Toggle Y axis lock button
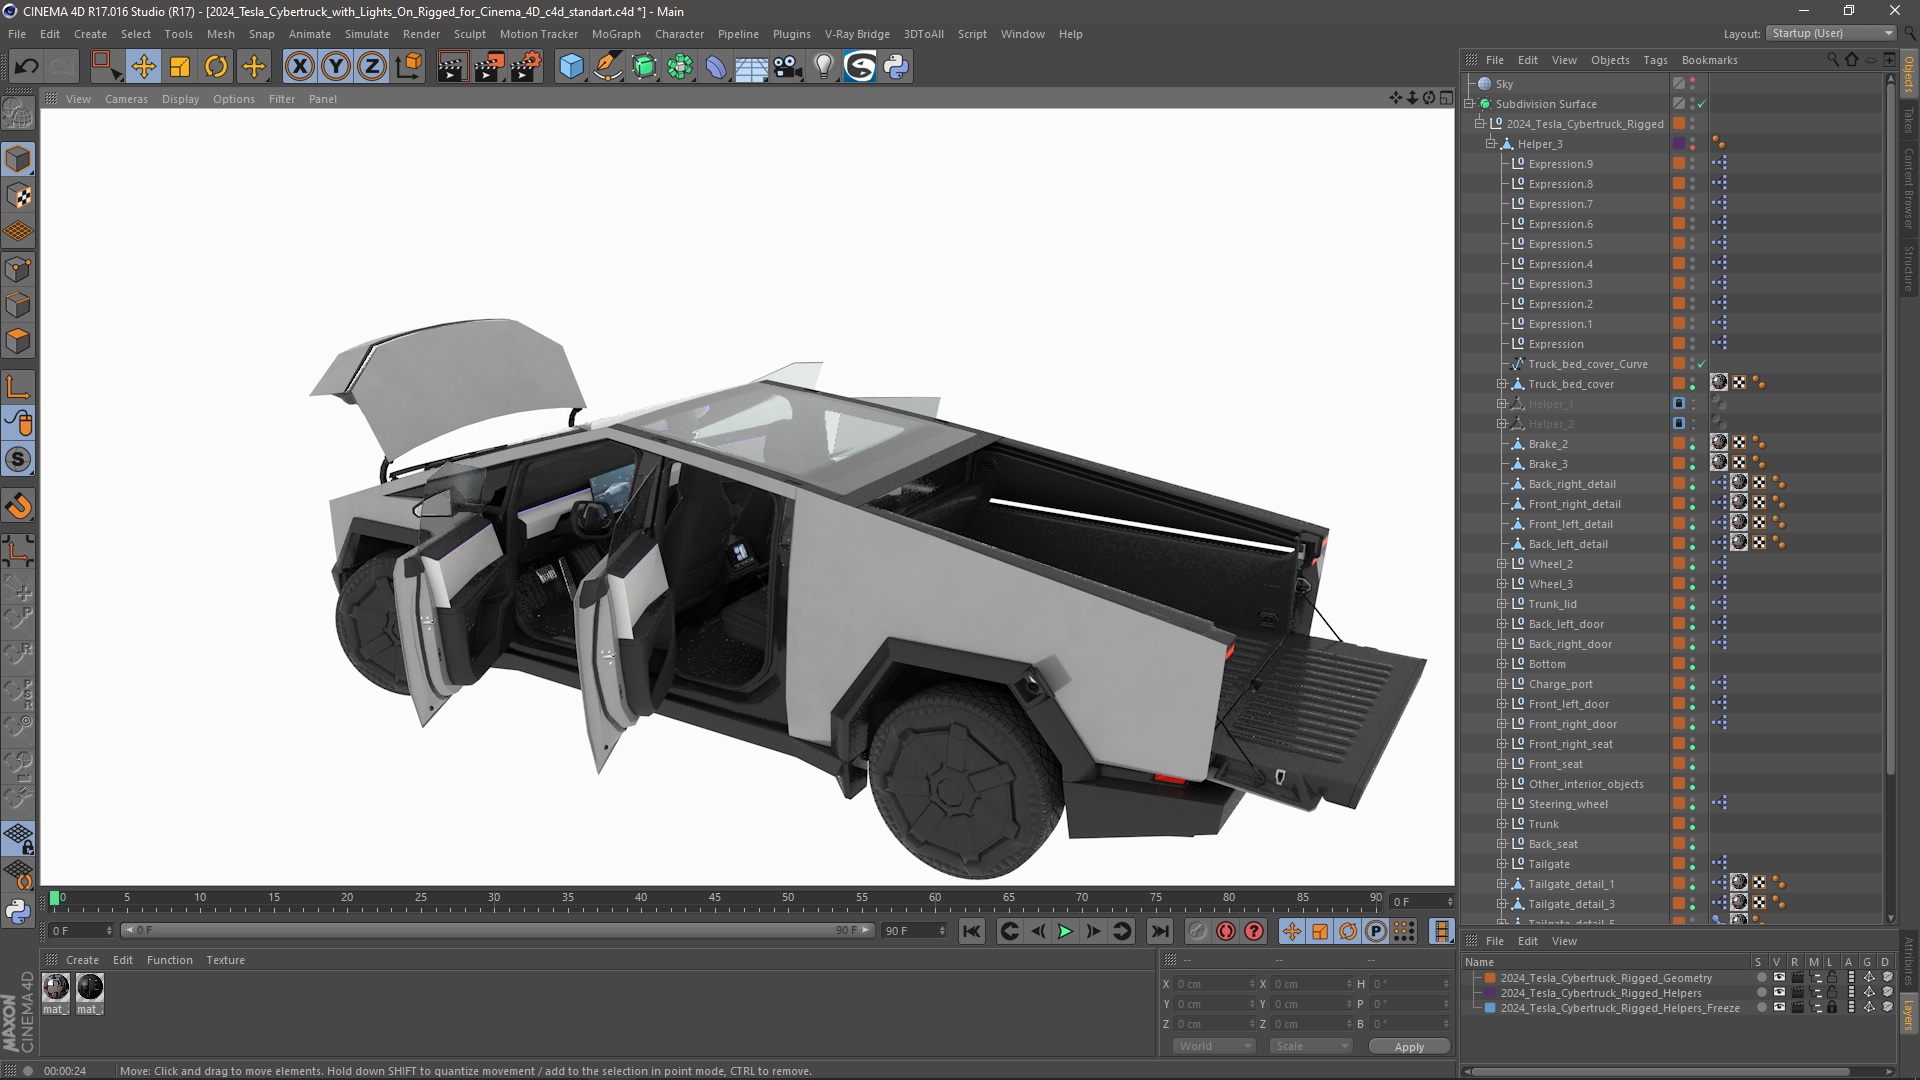 (336, 67)
